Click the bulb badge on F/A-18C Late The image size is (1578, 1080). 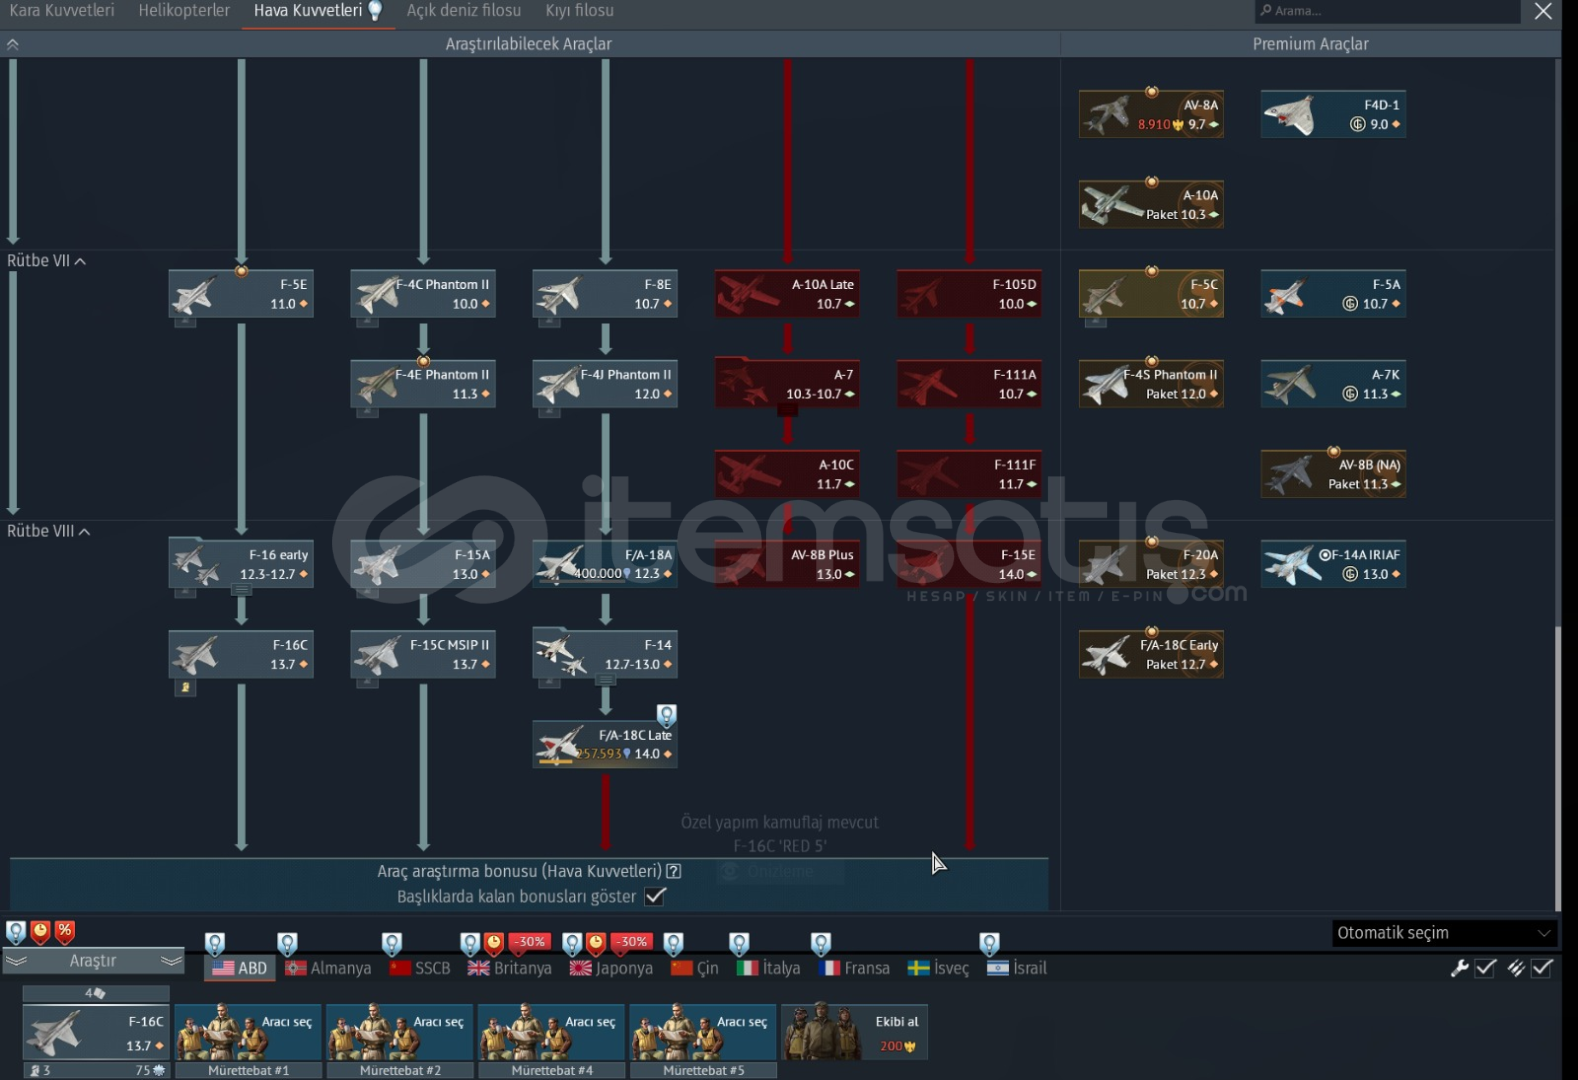coord(667,715)
